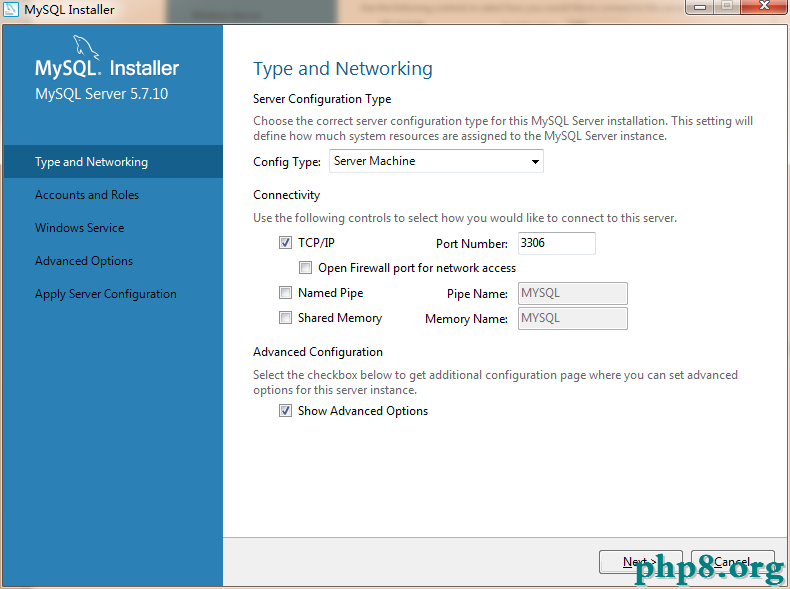Enable the Shared Memory checkbox
Viewport: 790px width, 589px height.
(x=285, y=318)
